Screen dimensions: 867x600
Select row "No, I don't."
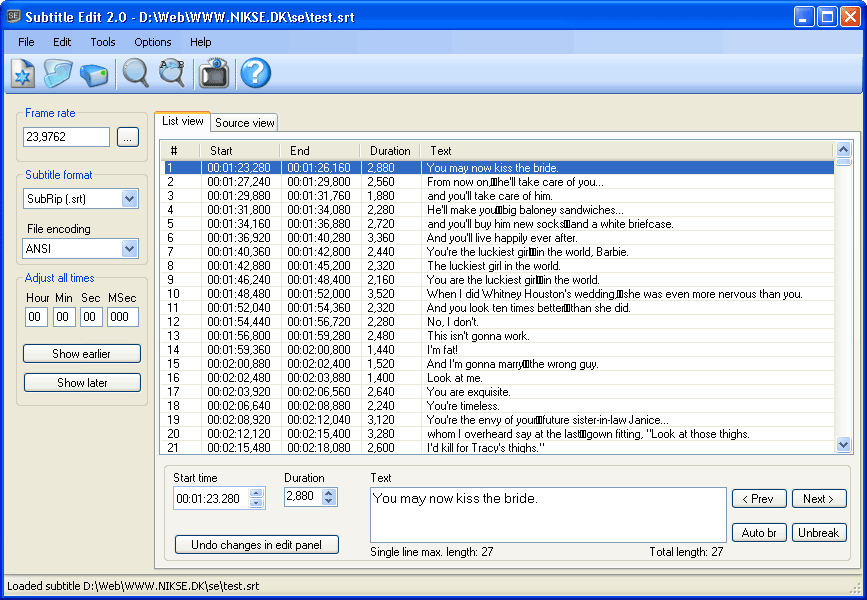click(x=499, y=322)
